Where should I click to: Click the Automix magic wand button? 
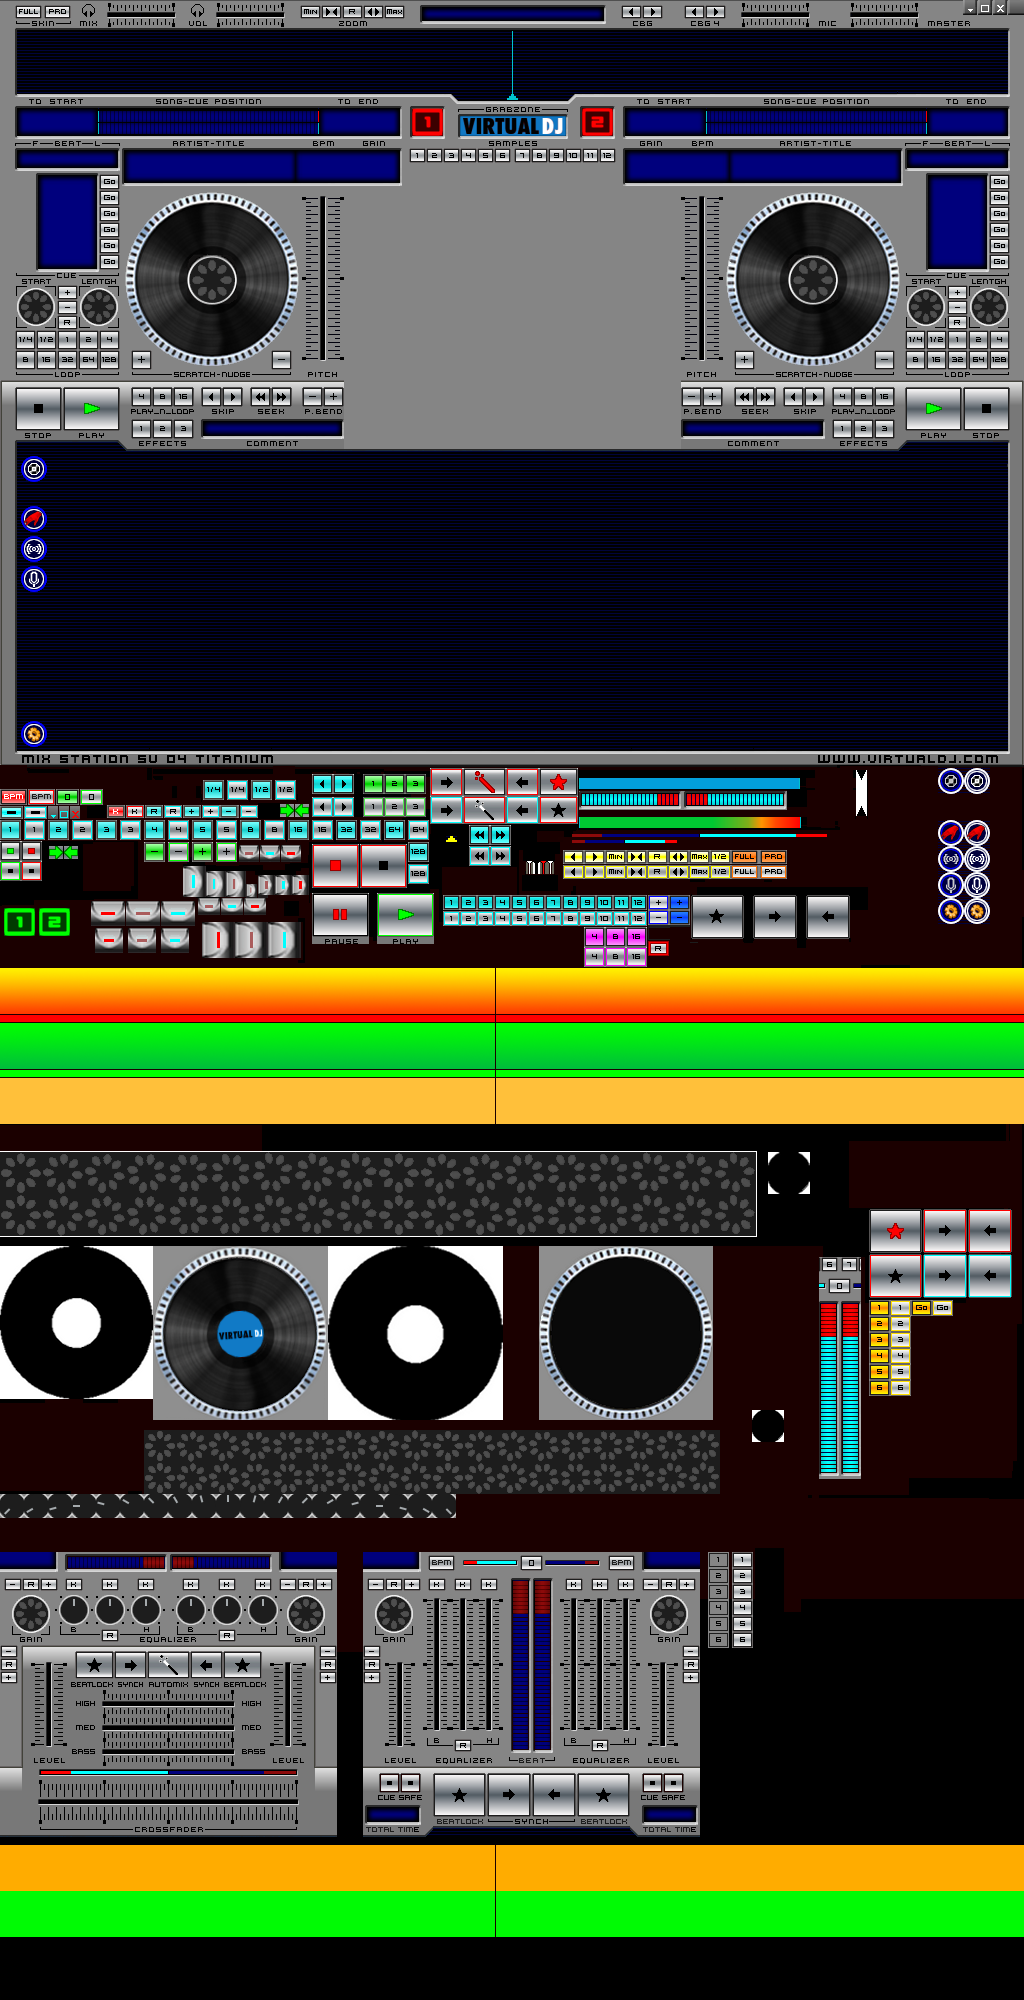pyautogui.click(x=168, y=1665)
